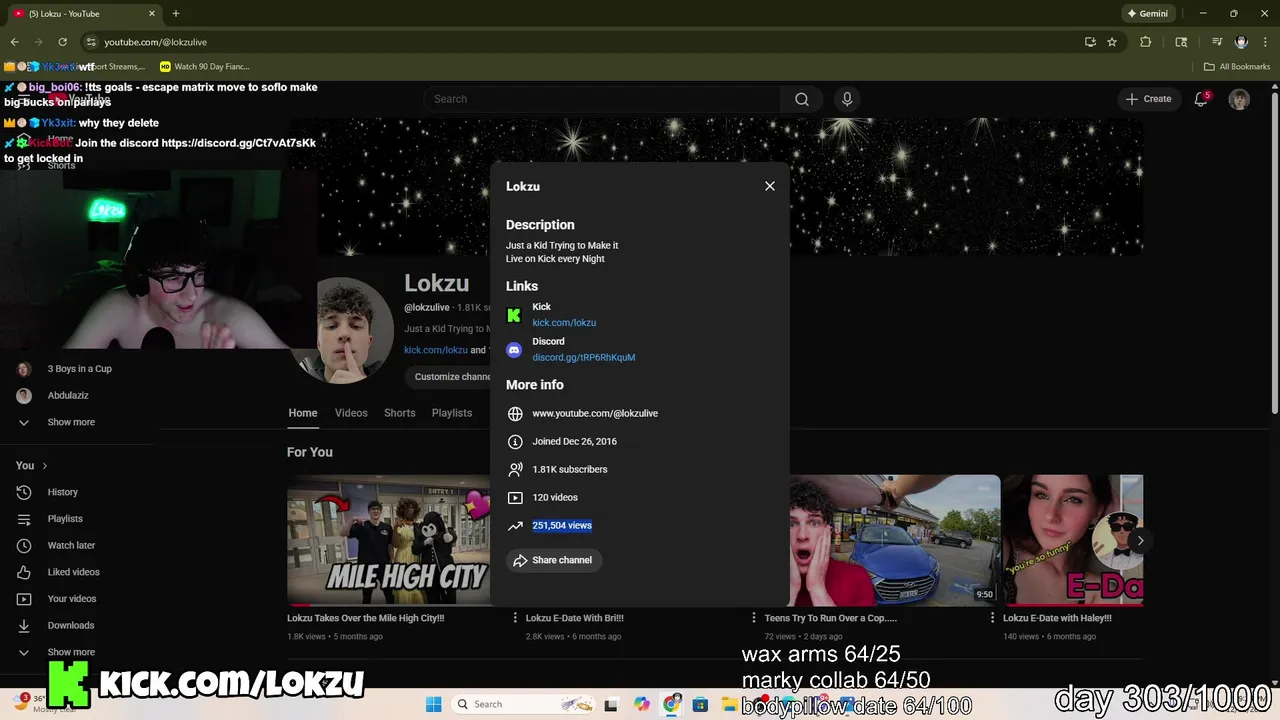This screenshot has height=720, width=1280.
Task: Reload the page in Chrome
Action: [62, 42]
